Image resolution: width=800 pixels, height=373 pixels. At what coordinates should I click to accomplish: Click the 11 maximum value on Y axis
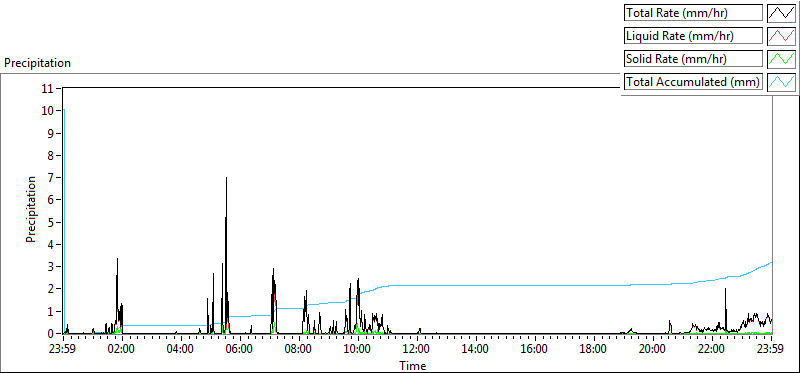pos(48,88)
